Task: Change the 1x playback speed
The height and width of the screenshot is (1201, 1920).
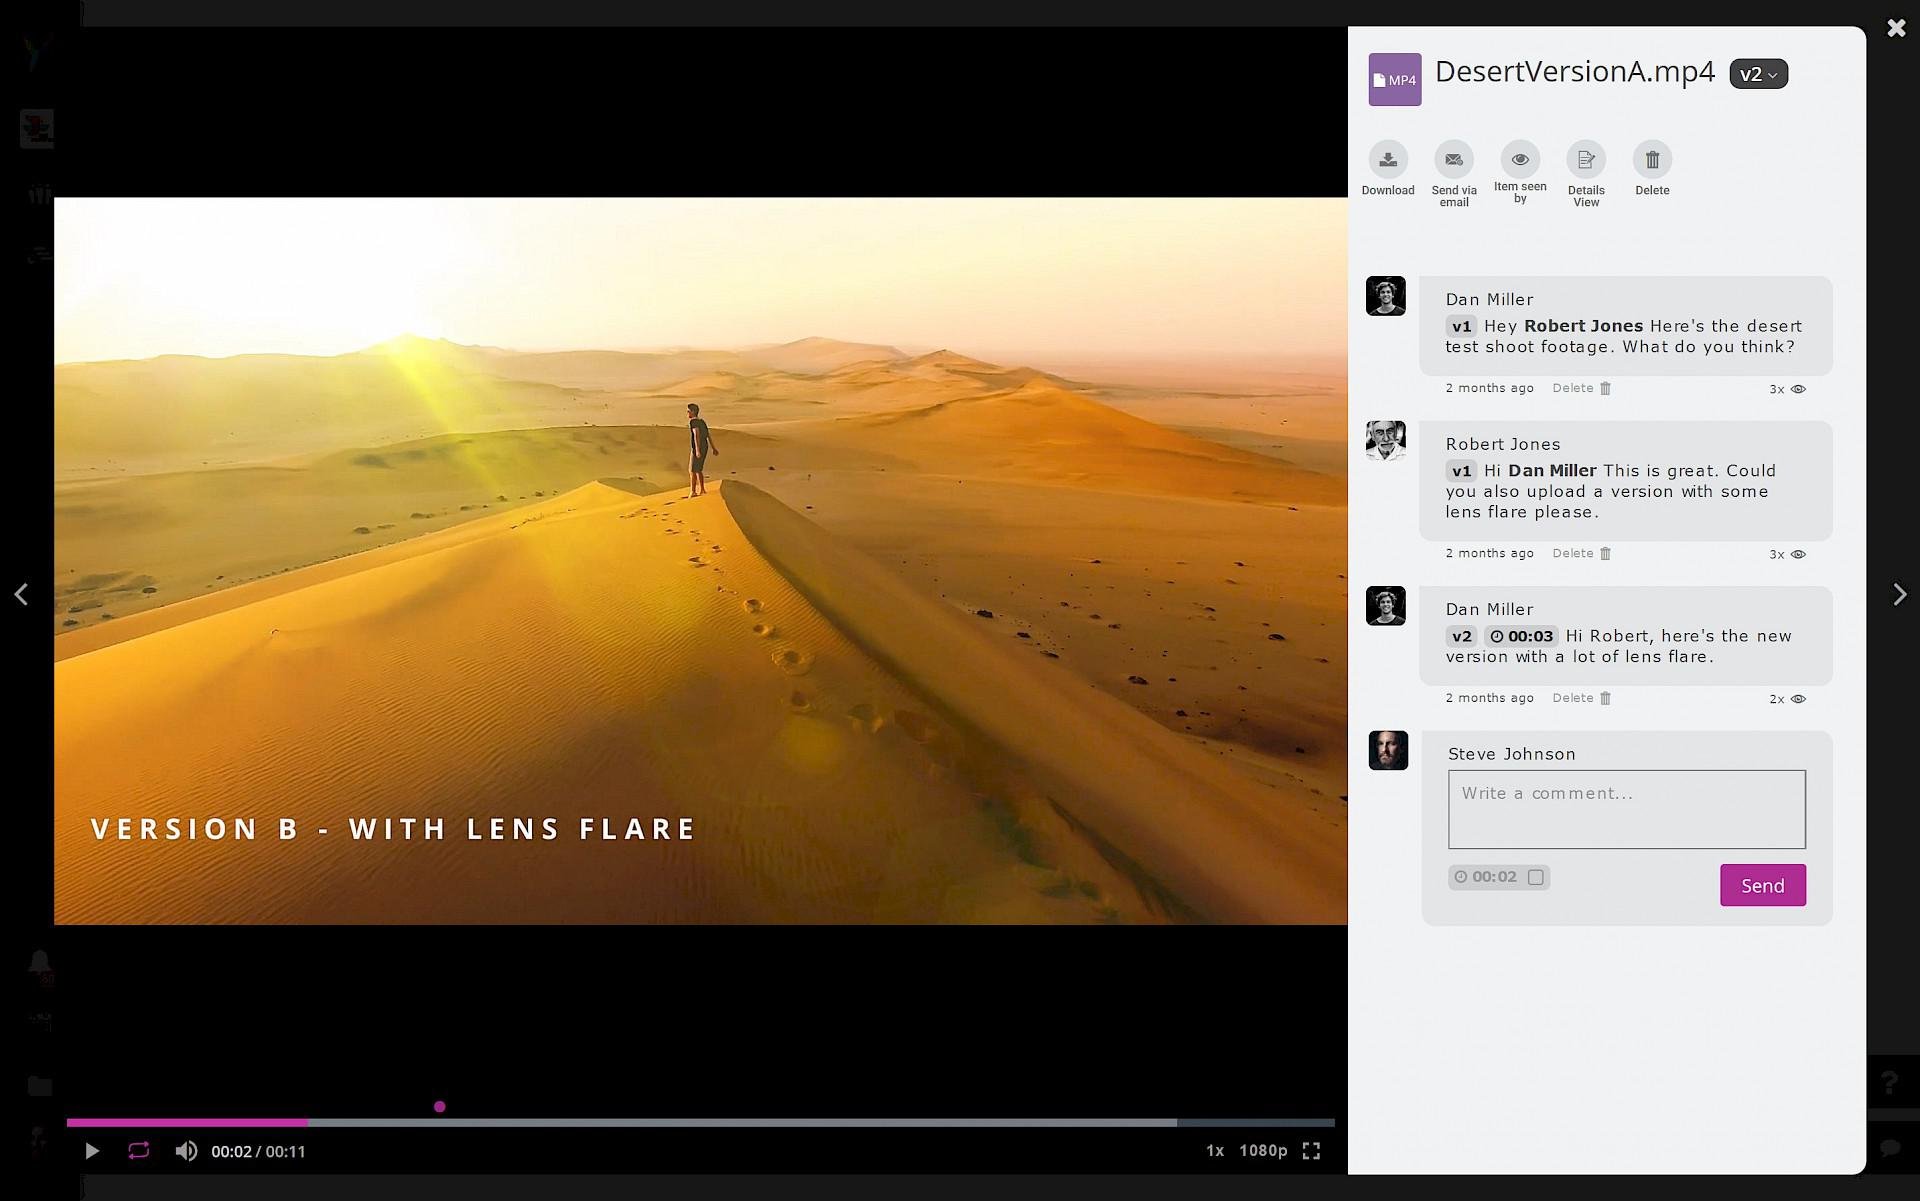Action: click(1214, 1151)
